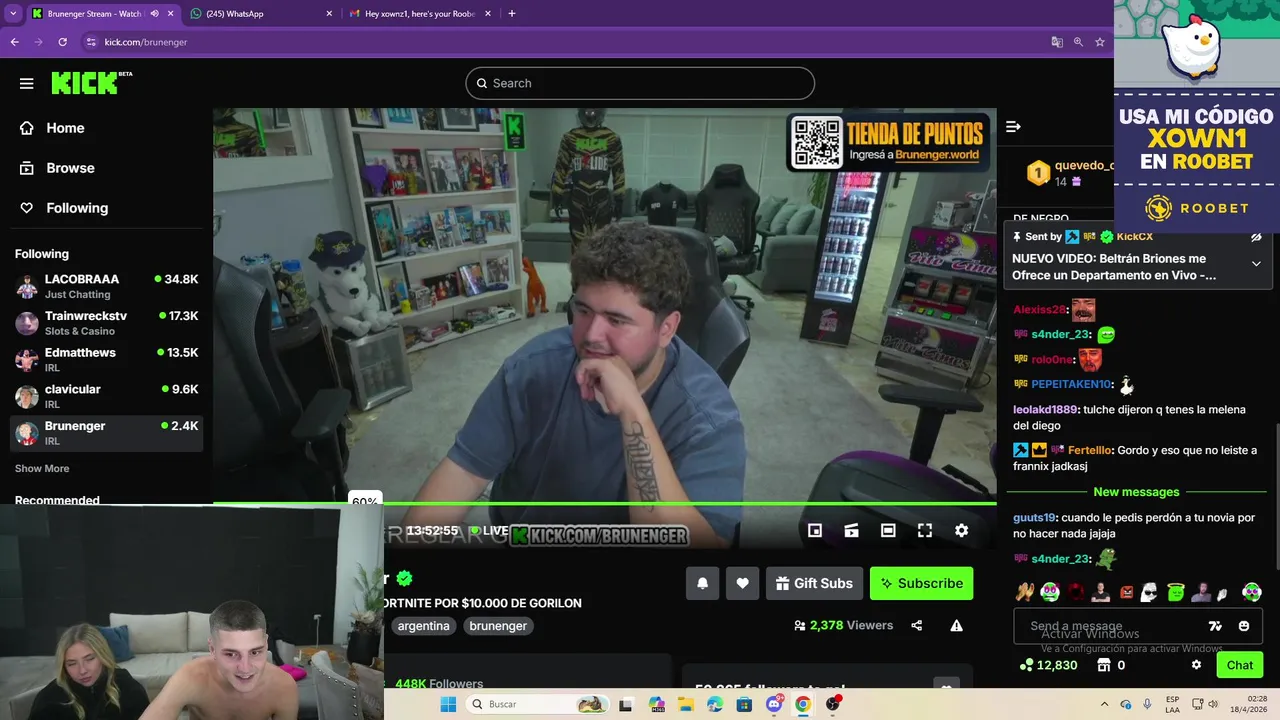Viewport: 1280px width, 720px height.
Task: Translate this page icon
Action: (x=1057, y=42)
